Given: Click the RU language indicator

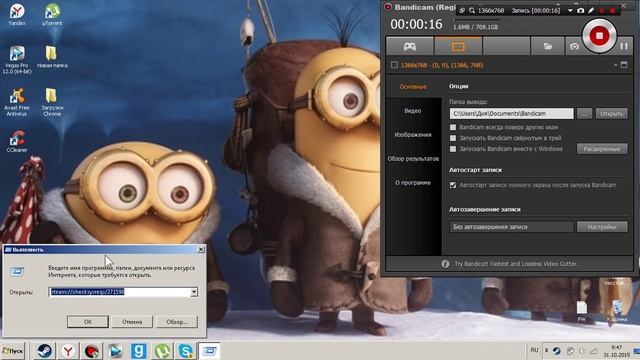Looking at the screenshot, I should tap(534, 350).
